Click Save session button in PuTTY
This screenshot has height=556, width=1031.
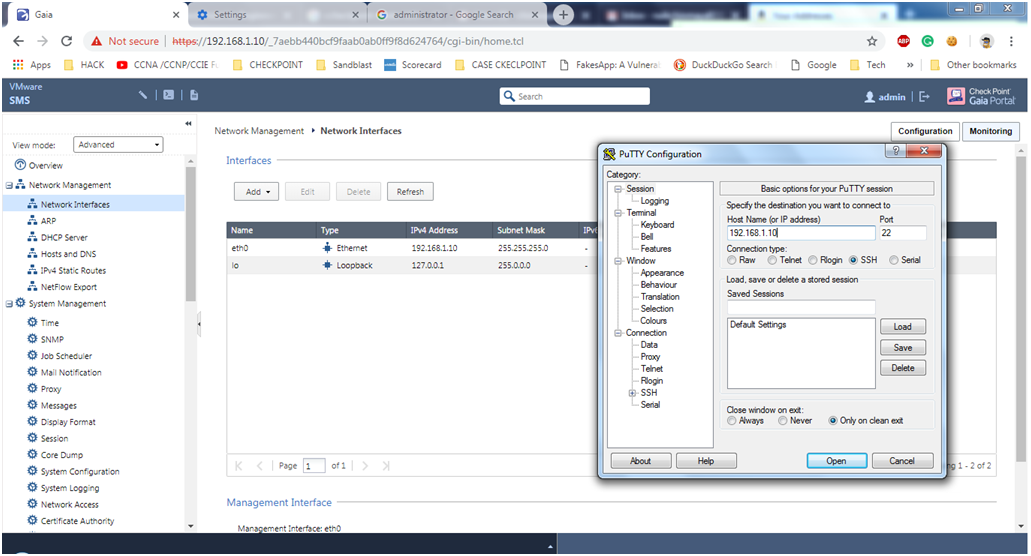[x=903, y=348]
